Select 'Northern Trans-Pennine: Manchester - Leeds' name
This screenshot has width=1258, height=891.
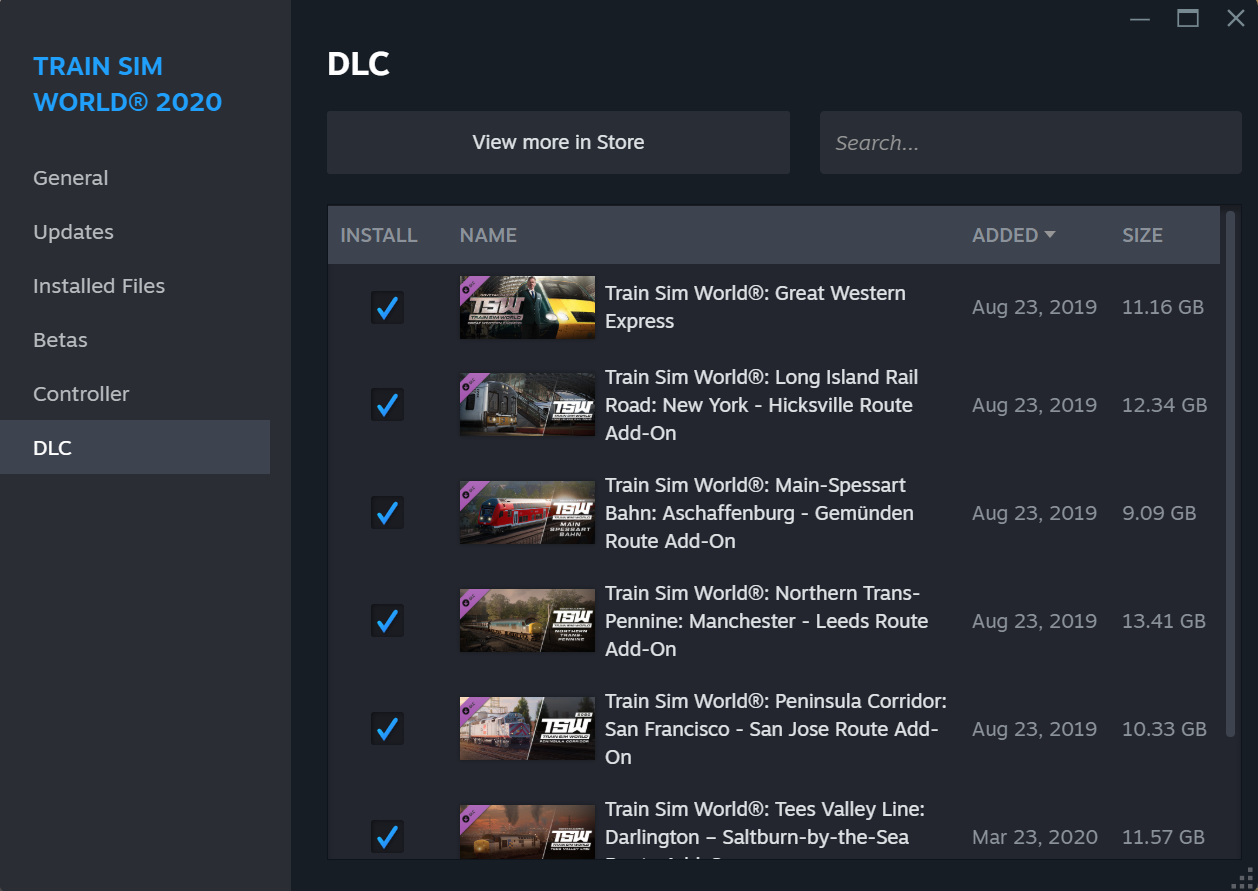coord(767,621)
